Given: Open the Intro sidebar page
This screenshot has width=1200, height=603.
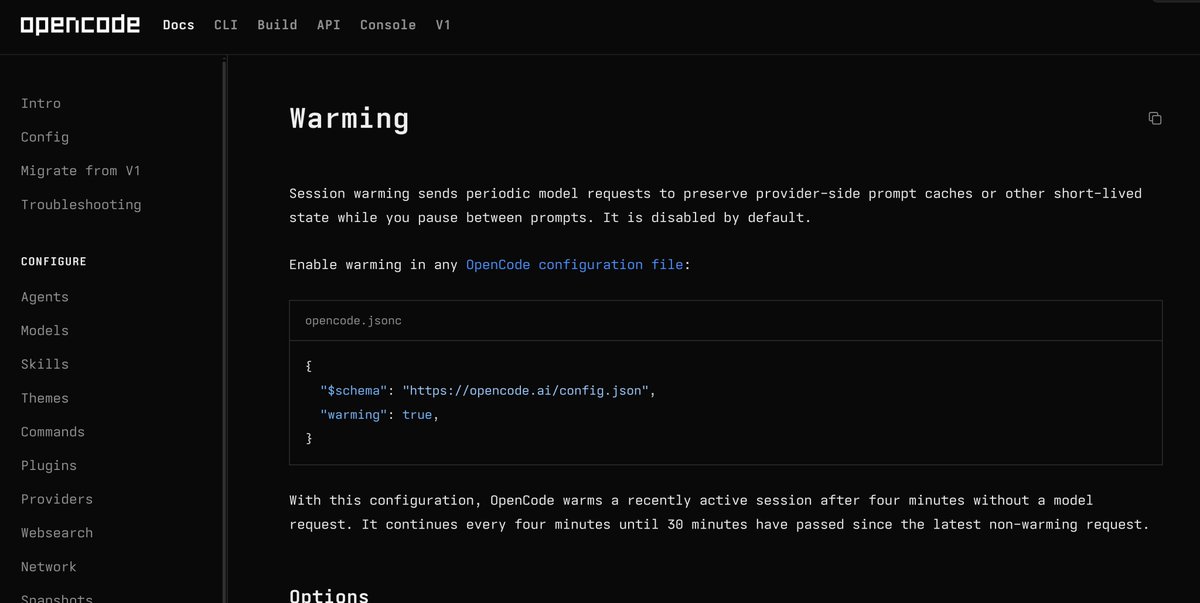Looking at the screenshot, I should (x=41, y=103).
